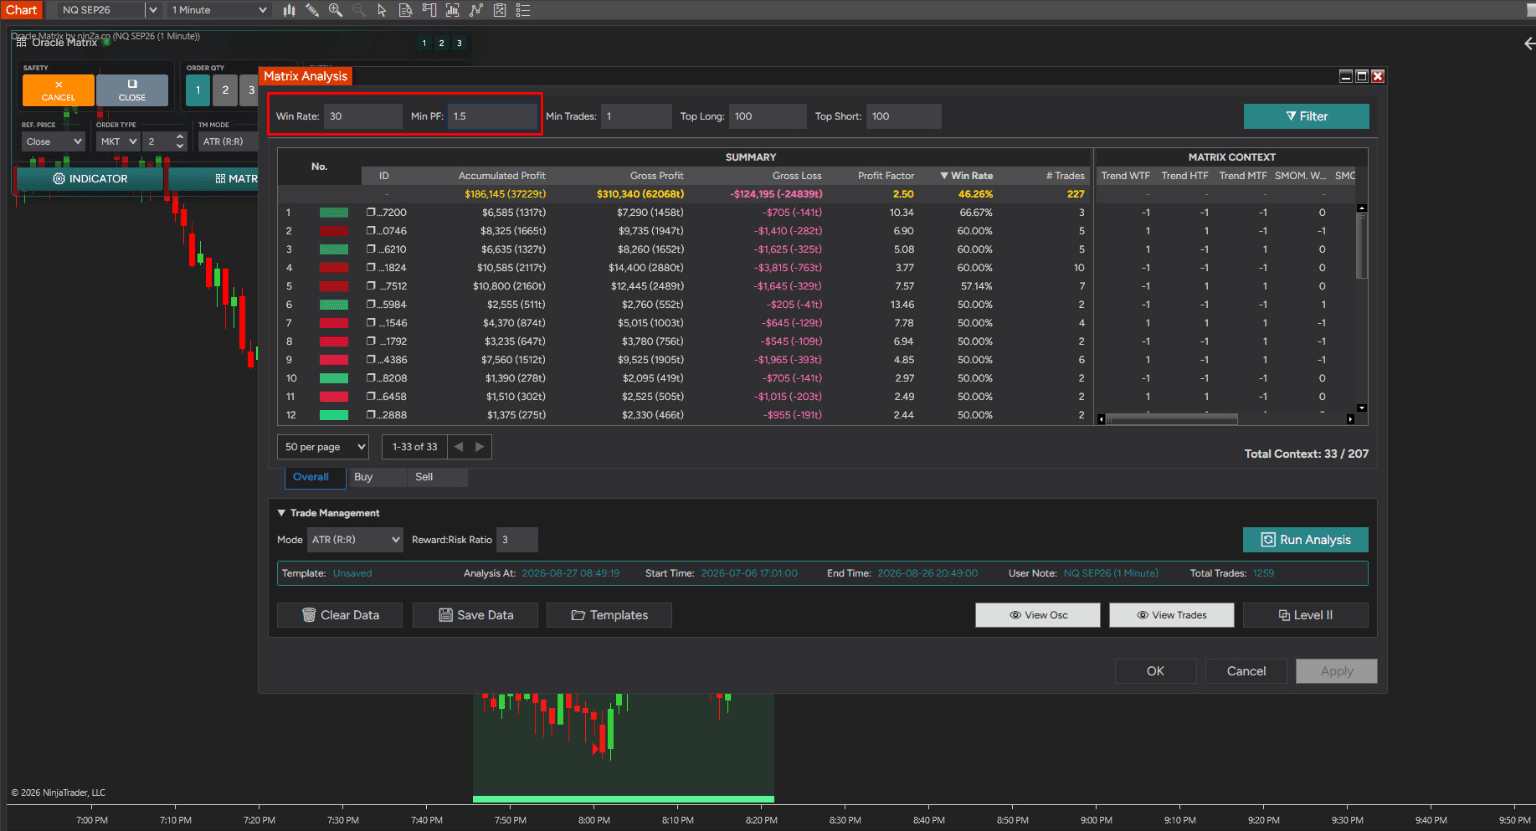Open the Order Type MKT dropdown
The height and width of the screenshot is (831, 1536).
[118, 142]
